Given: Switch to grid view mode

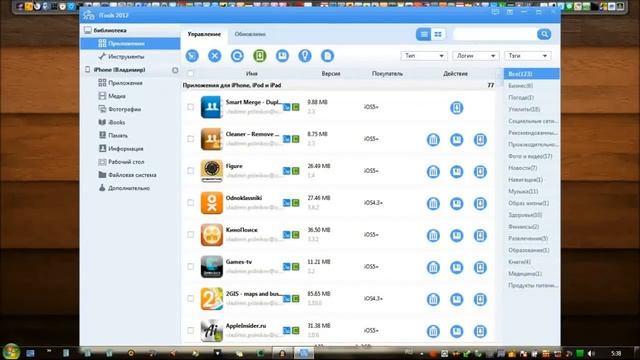Looking at the screenshot, I should (438, 34).
